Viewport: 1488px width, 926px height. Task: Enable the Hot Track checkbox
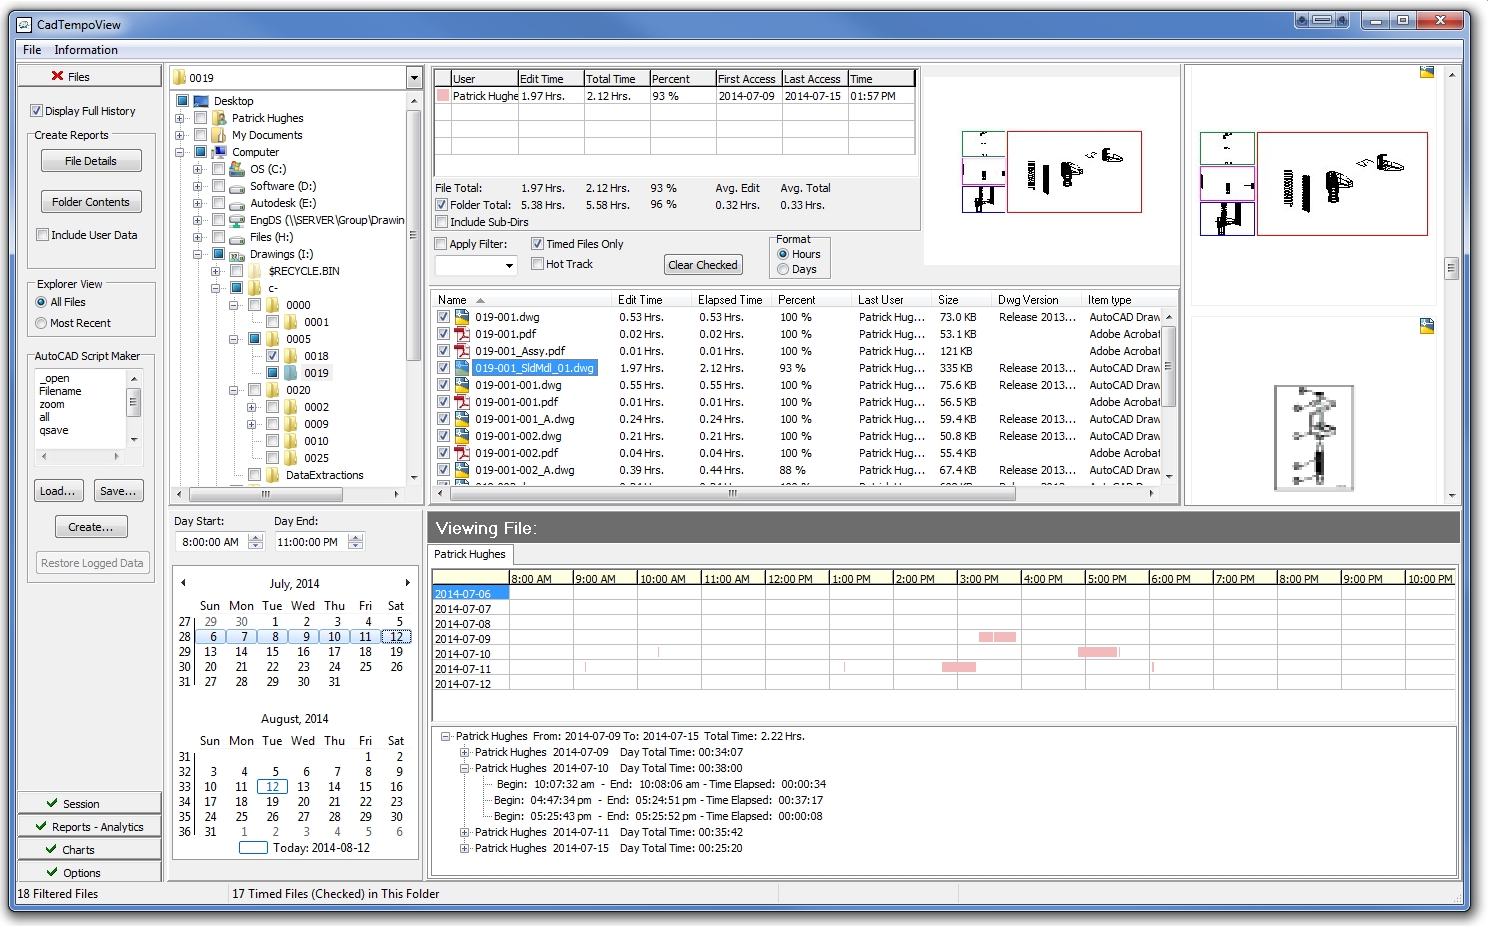coord(538,264)
